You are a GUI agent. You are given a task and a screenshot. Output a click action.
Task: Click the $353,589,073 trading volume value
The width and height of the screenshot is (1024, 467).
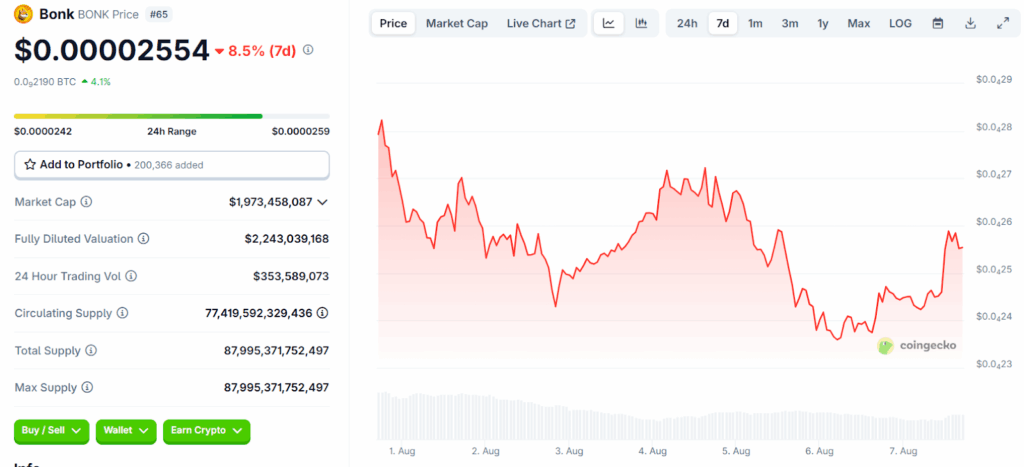[x=291, y=276]
